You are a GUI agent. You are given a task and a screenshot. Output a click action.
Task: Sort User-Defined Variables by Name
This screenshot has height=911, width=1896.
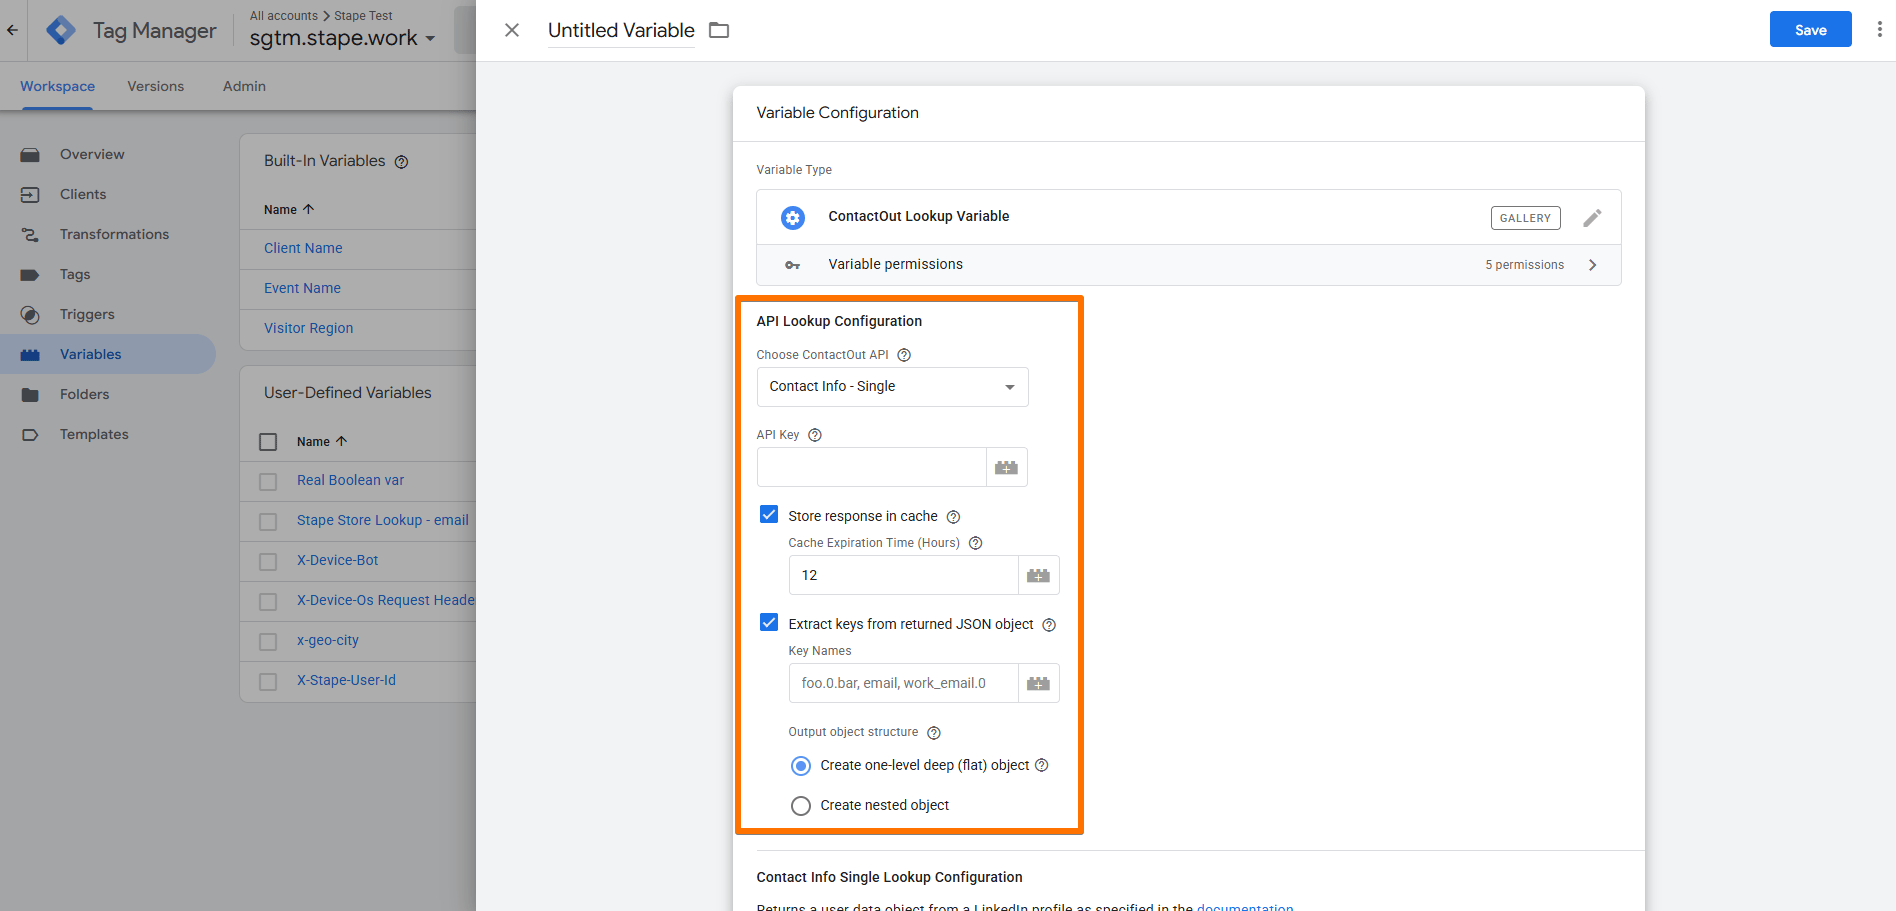[x=322, y=441]
